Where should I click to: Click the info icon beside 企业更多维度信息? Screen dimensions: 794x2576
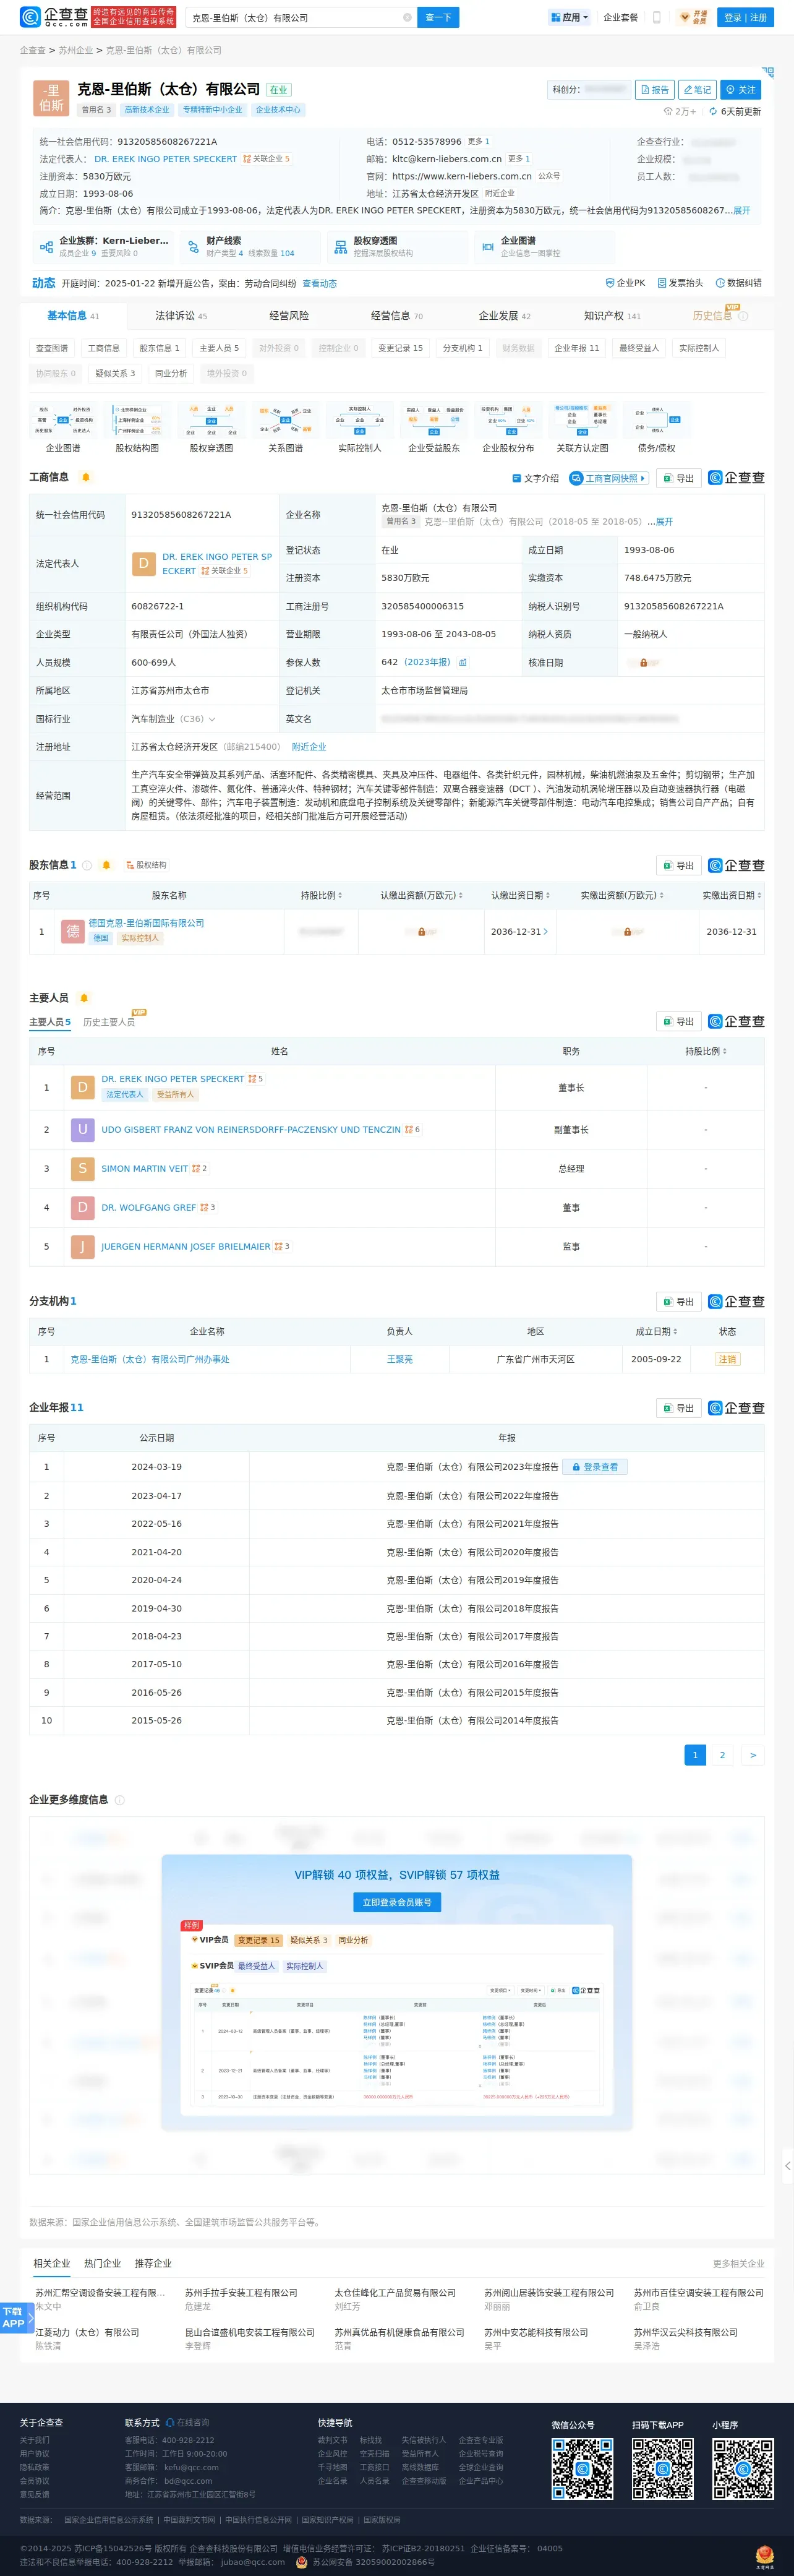point(120,1800)
